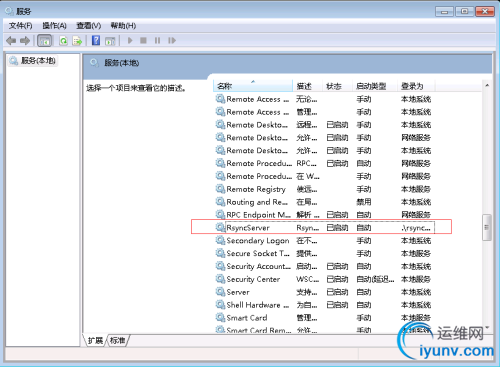Select Remote Deskto... row described 远程...

[x=323, y=125]
